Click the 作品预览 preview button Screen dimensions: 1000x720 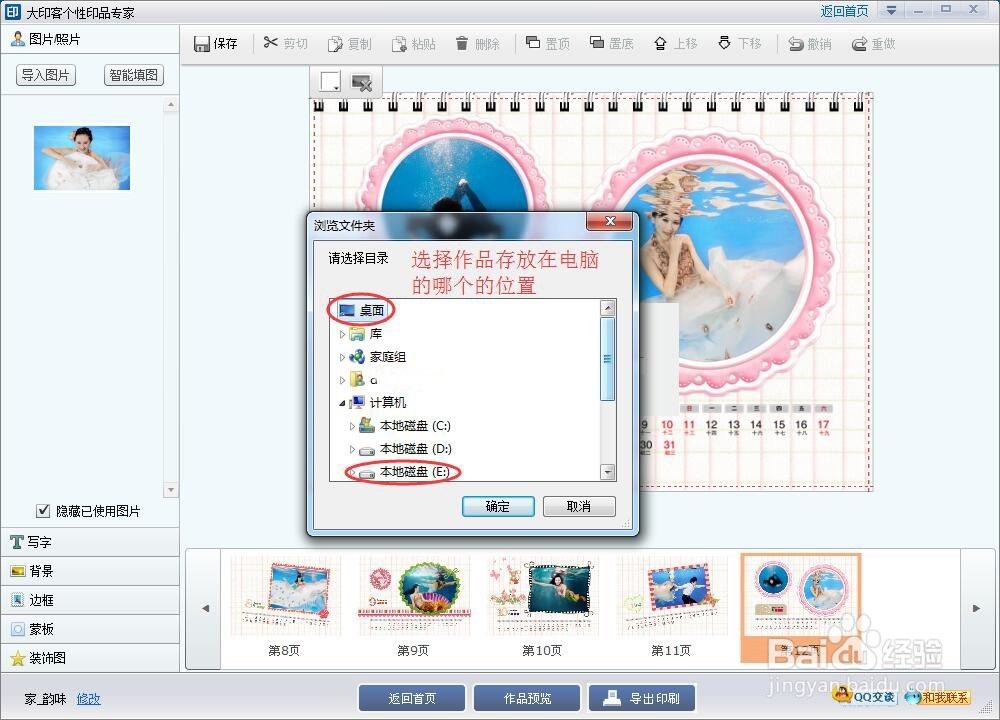pos(527,697)
